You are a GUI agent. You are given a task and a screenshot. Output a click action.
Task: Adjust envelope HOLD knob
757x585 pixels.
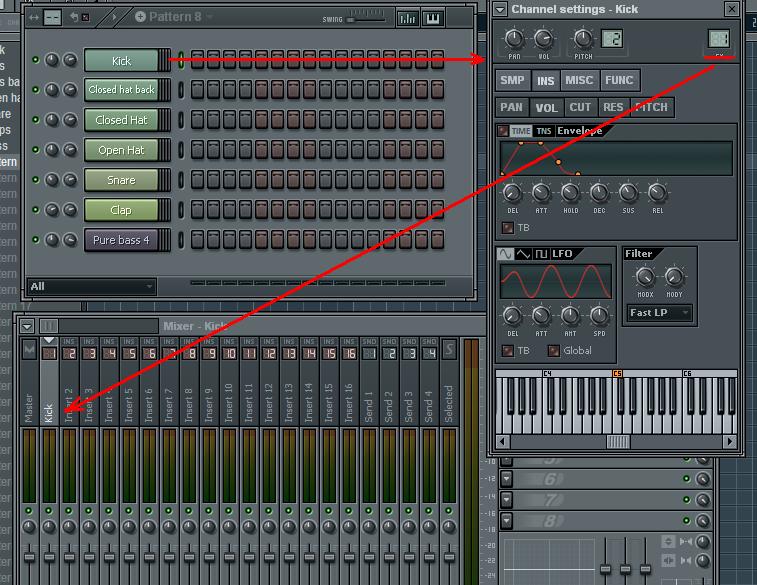point(570,193)
